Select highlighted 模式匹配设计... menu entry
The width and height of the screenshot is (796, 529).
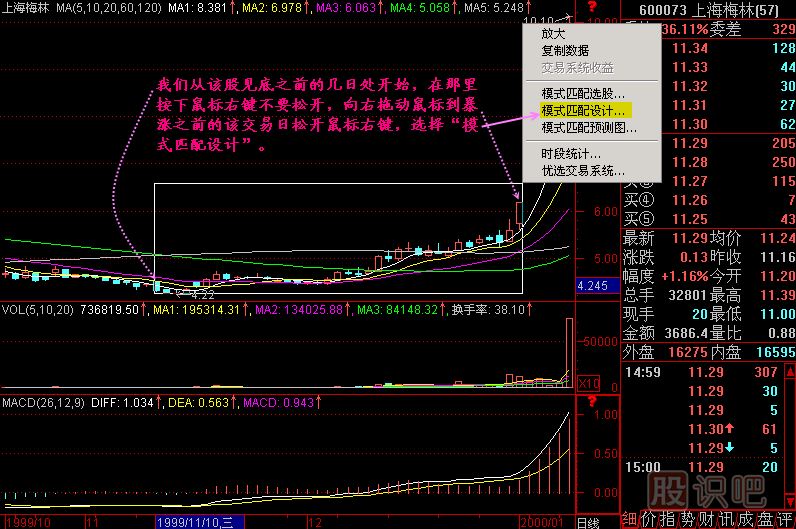tap(586, 110)
